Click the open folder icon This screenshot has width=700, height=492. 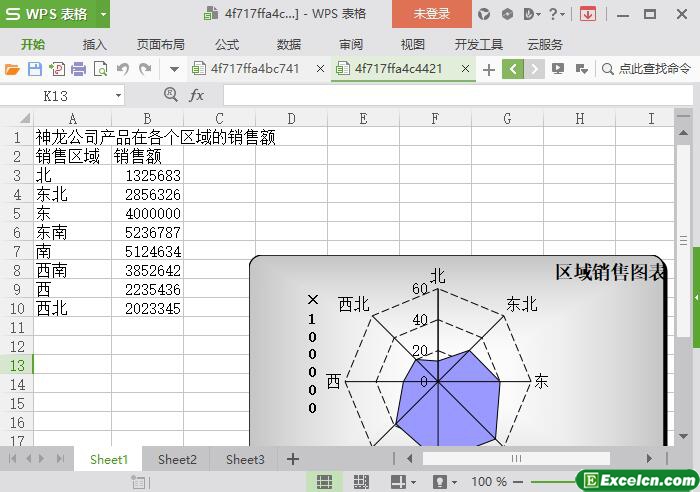tap(12, 69)
